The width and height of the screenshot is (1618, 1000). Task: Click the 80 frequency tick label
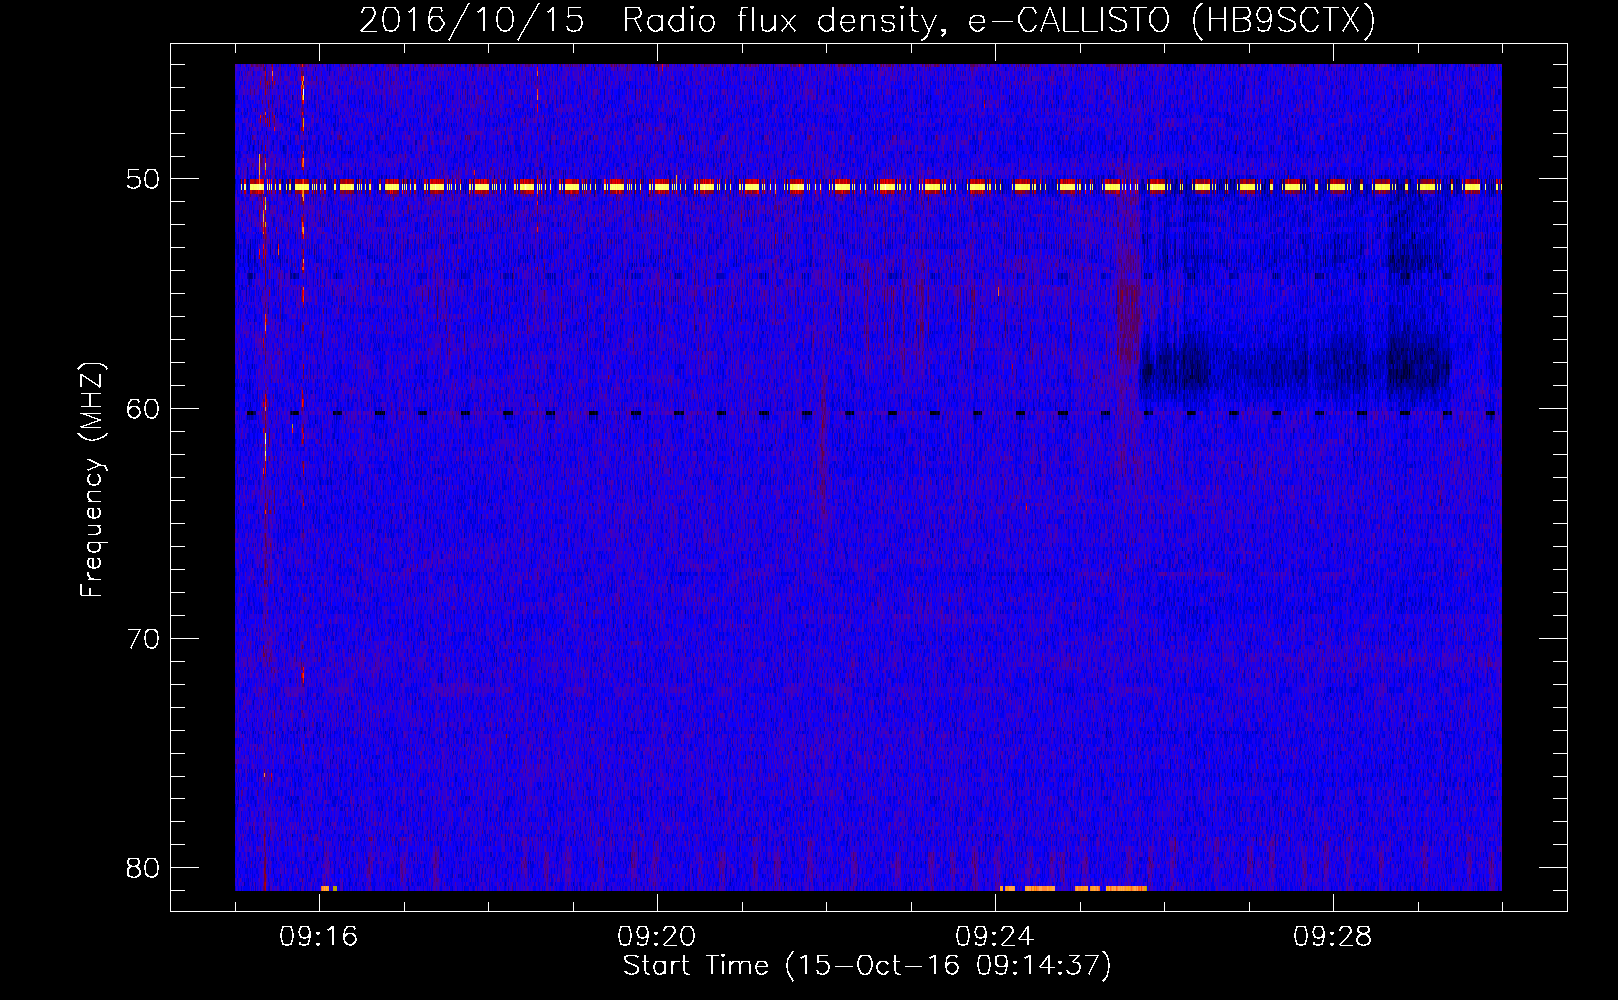pos(143,868)
